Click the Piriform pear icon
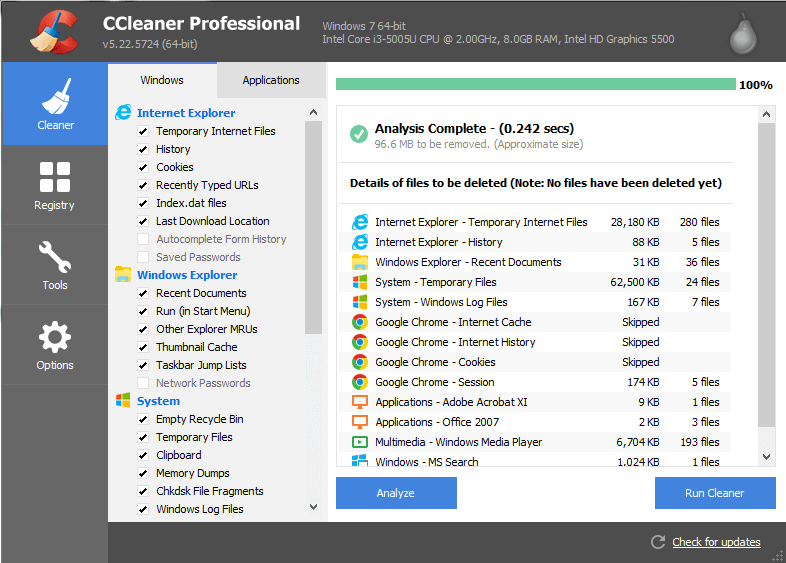This screenshot has width=786, height=563. (x=743, y=34)
